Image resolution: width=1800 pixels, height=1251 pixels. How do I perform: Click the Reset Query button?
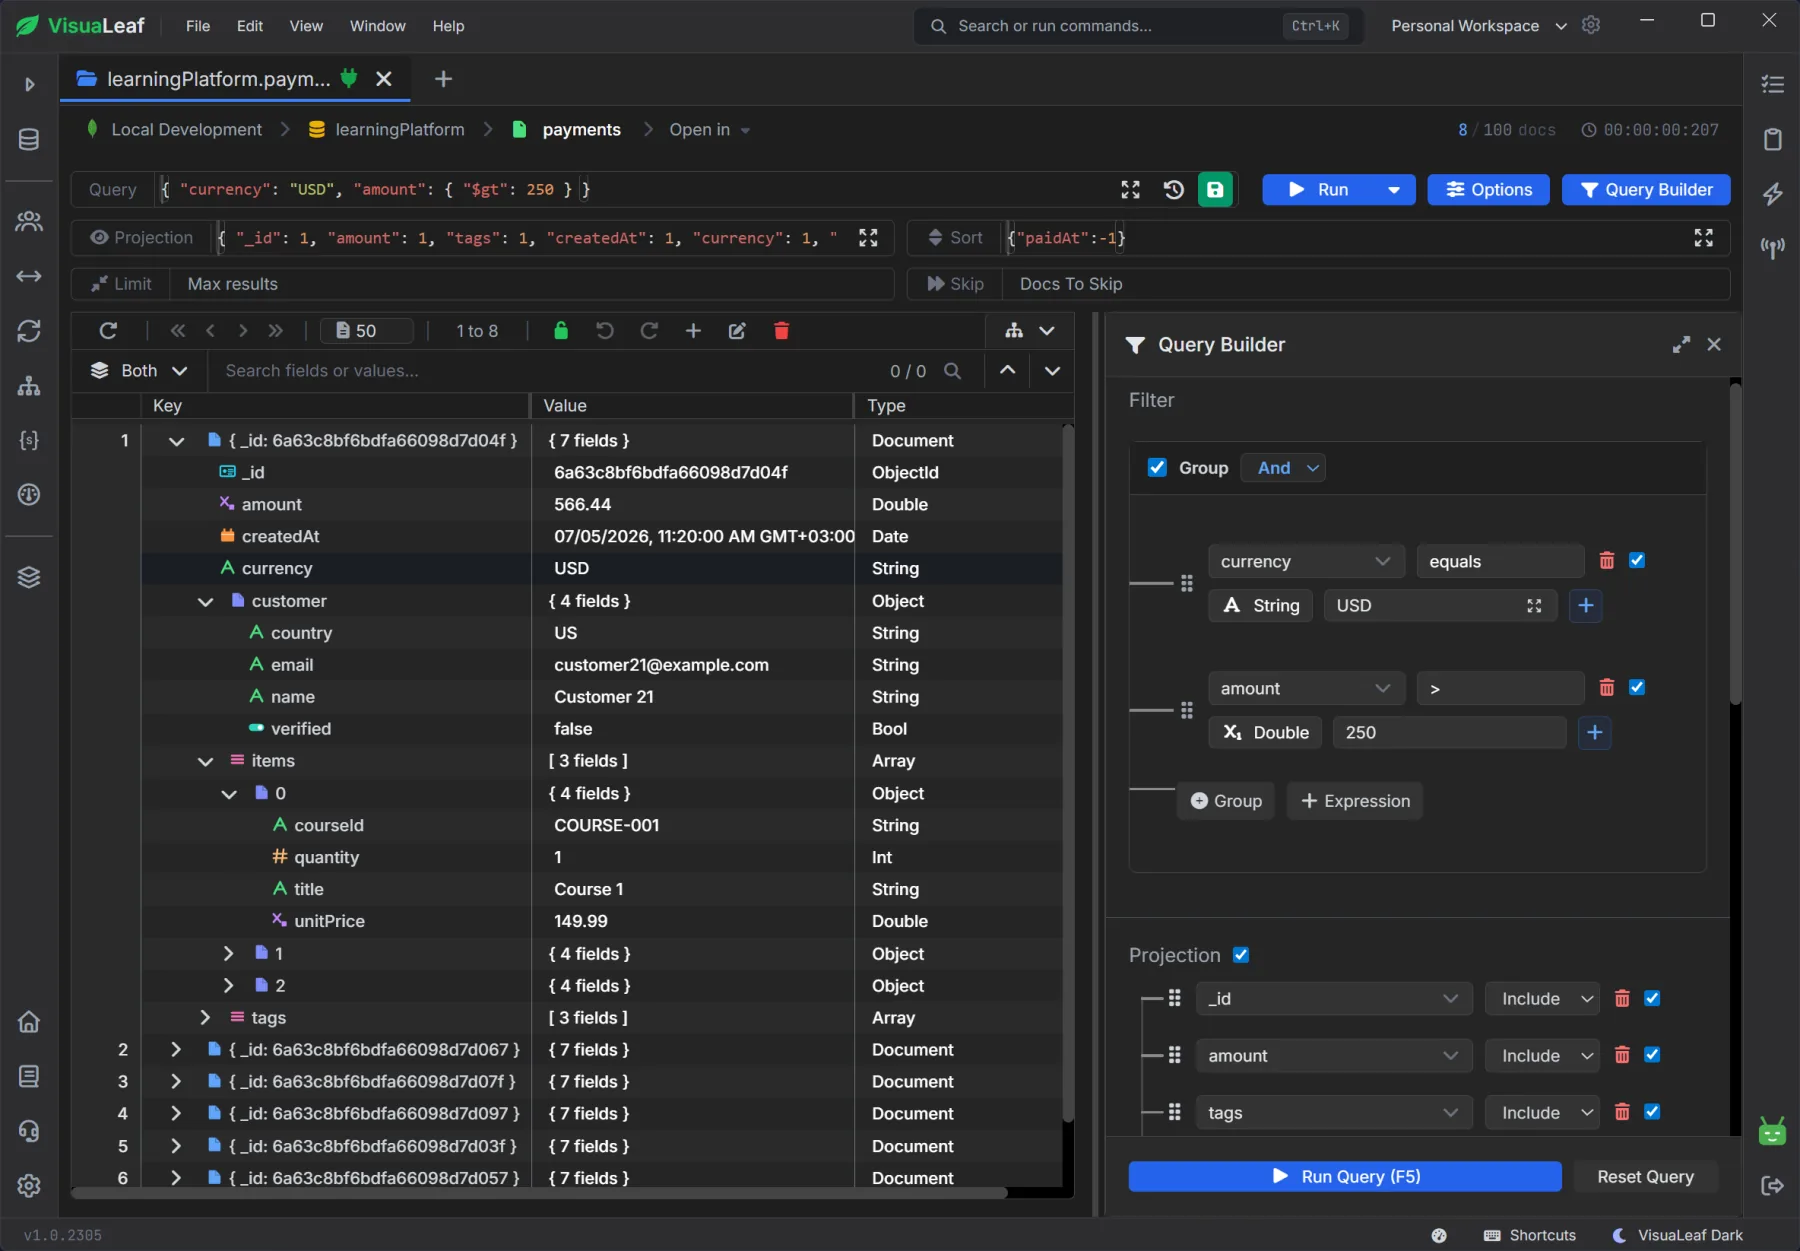(1645, 1176)
